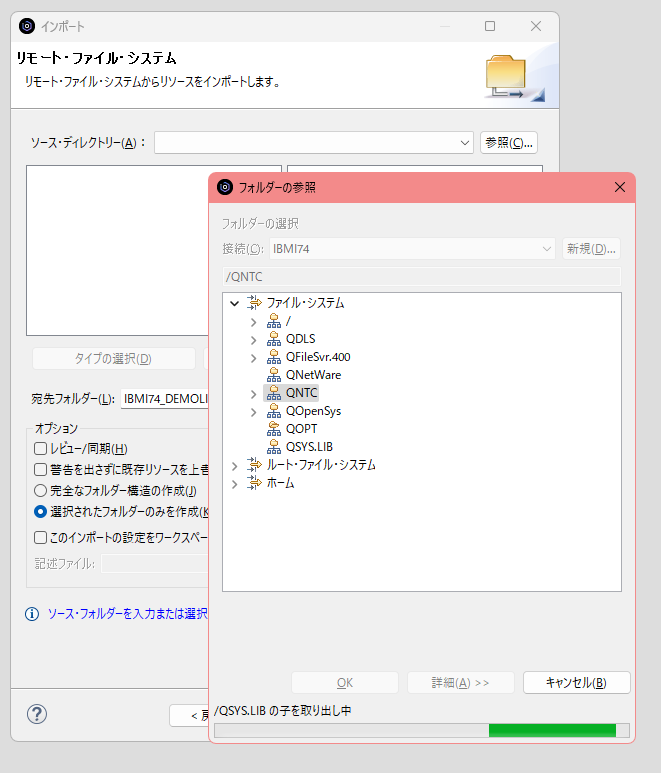Expand the QFileSvr.400 tree node
The width and height of the screenshot is (661, 773).
253,358
